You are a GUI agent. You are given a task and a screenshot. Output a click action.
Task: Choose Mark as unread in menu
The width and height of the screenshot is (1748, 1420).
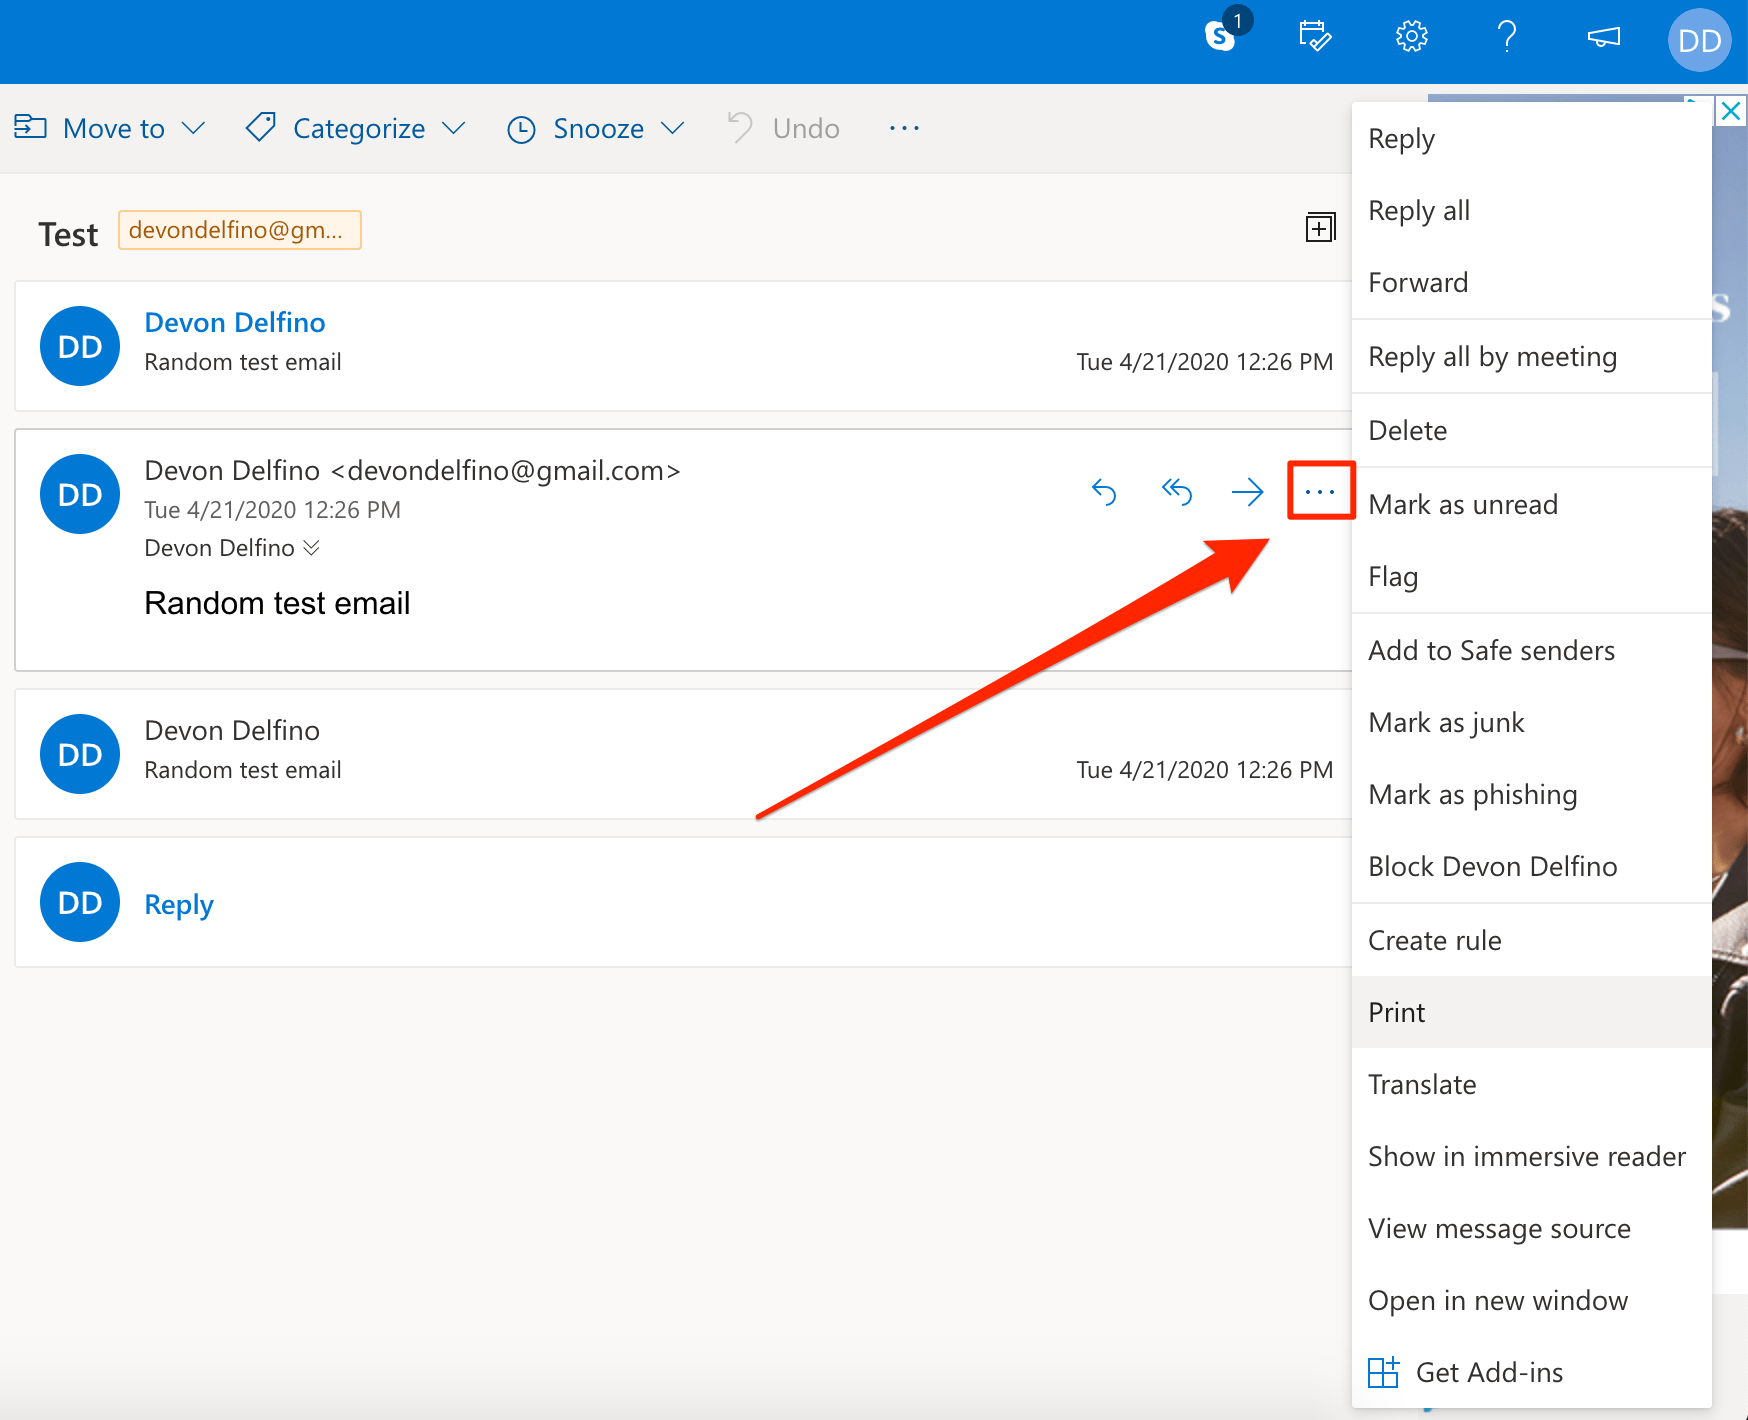(x=1462, y=504)
